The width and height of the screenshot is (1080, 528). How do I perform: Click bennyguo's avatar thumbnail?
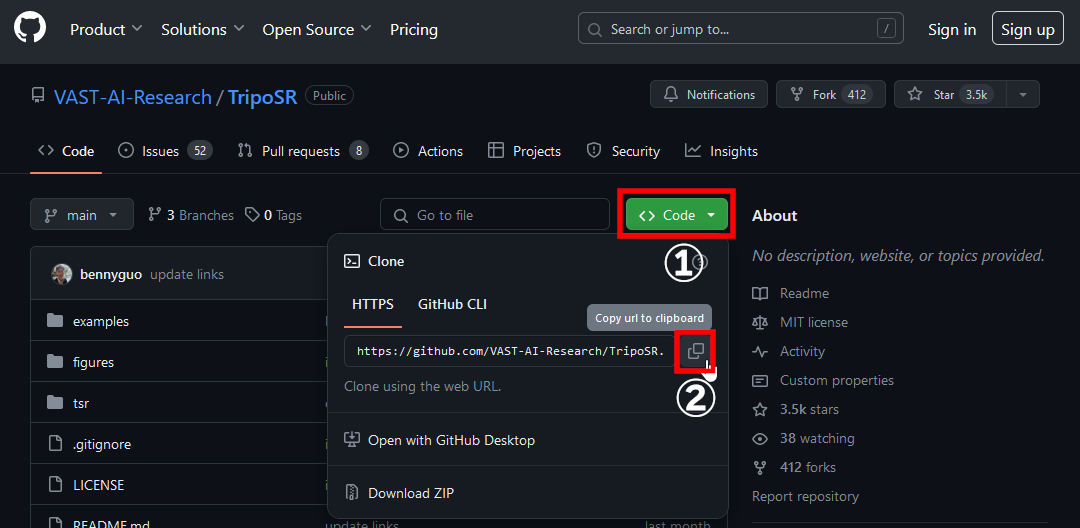(61, 274)
